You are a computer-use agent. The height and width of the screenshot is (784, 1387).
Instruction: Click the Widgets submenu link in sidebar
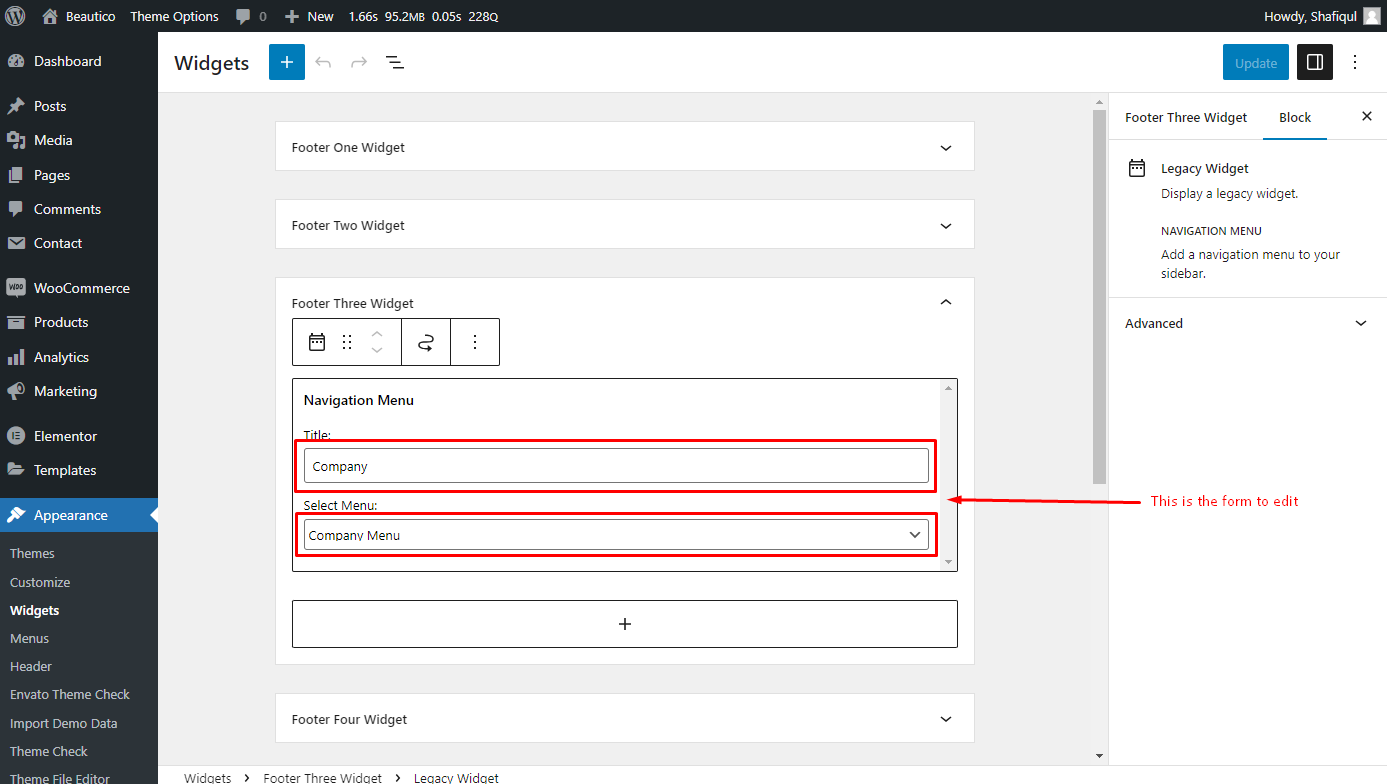[34, 610]
